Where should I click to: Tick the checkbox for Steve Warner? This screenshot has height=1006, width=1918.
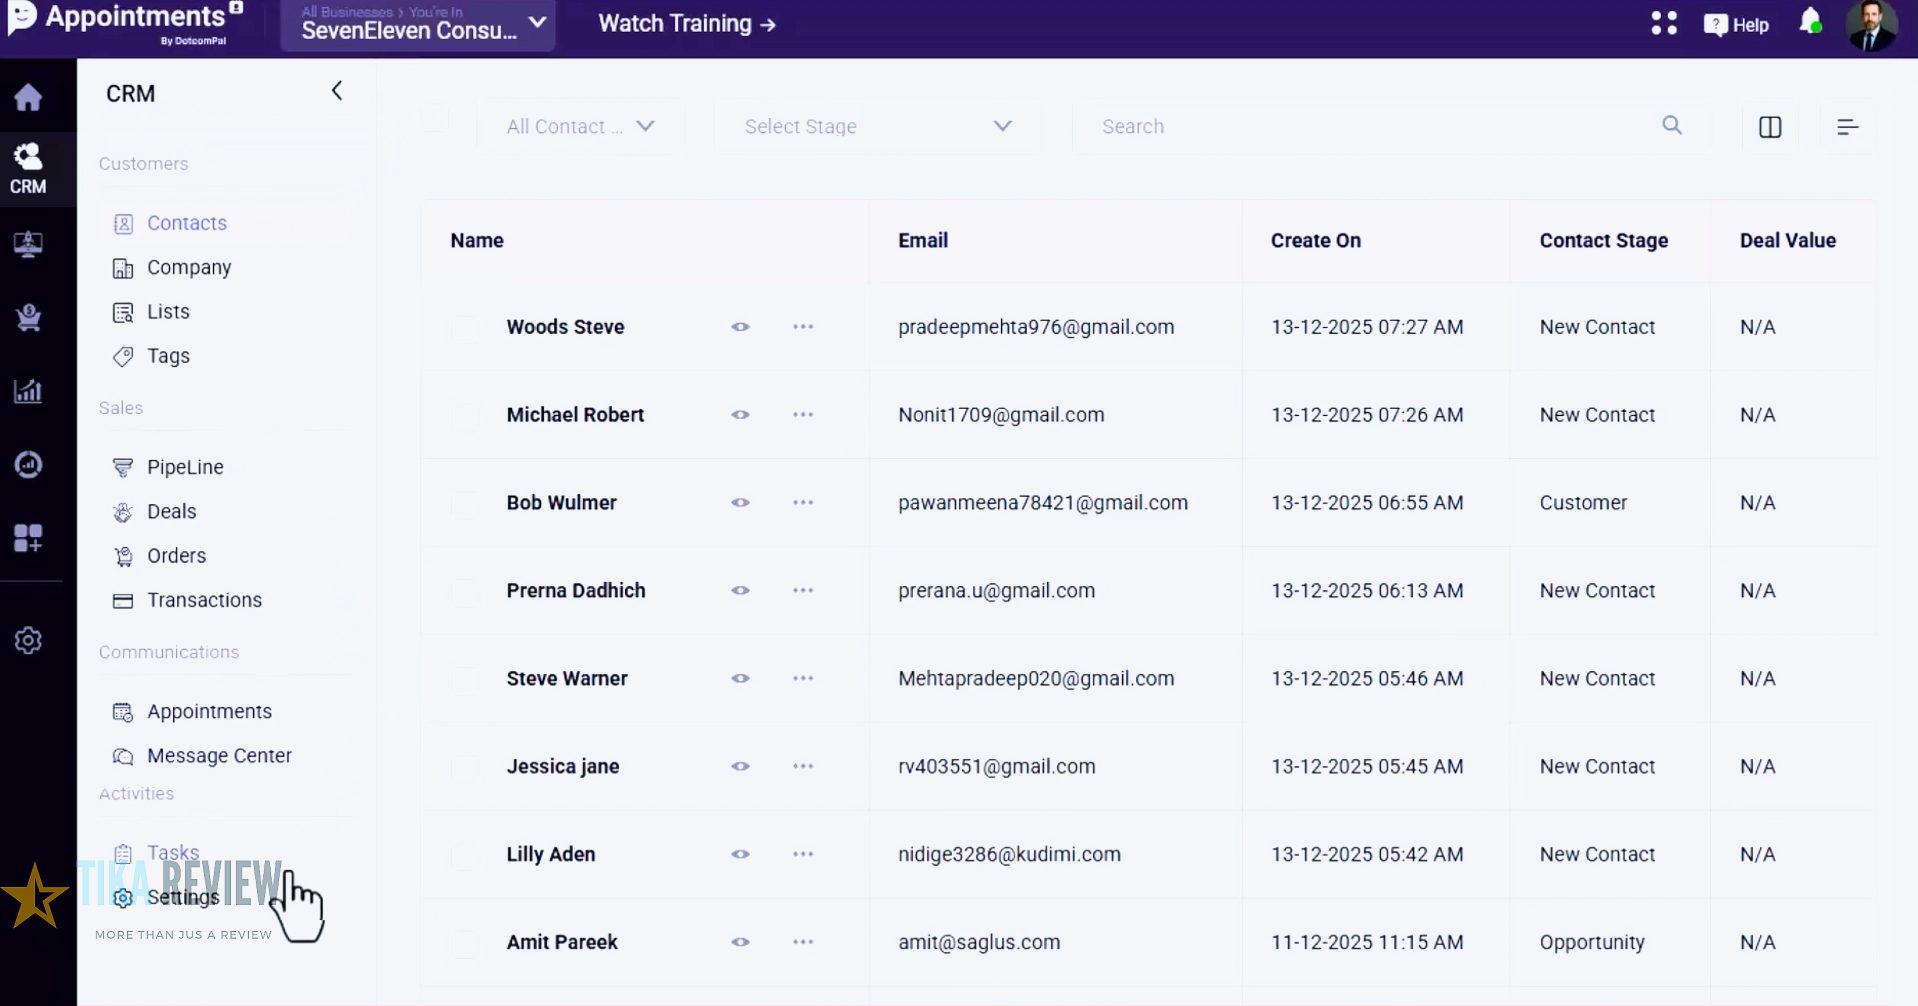[465, 680]
